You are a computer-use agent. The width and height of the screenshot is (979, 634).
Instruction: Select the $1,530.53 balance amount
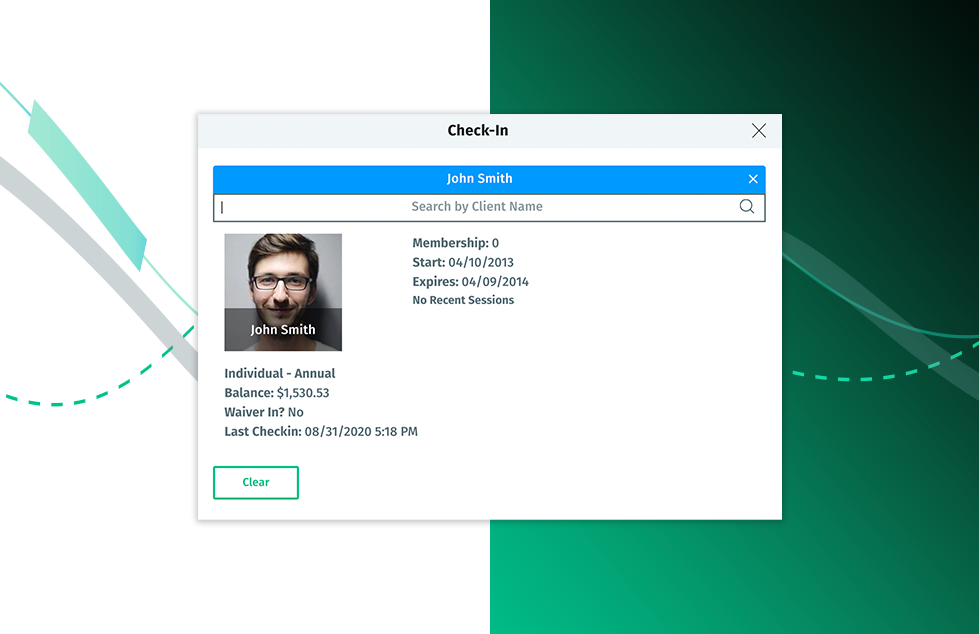[x=303, y=393]
